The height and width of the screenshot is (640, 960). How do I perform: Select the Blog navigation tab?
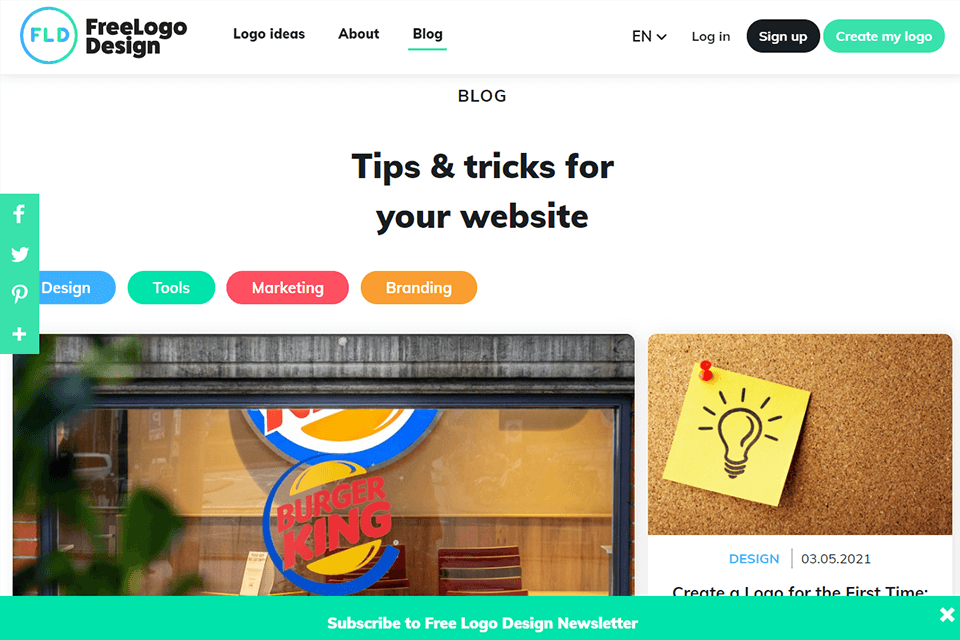[x=427, y=34]
